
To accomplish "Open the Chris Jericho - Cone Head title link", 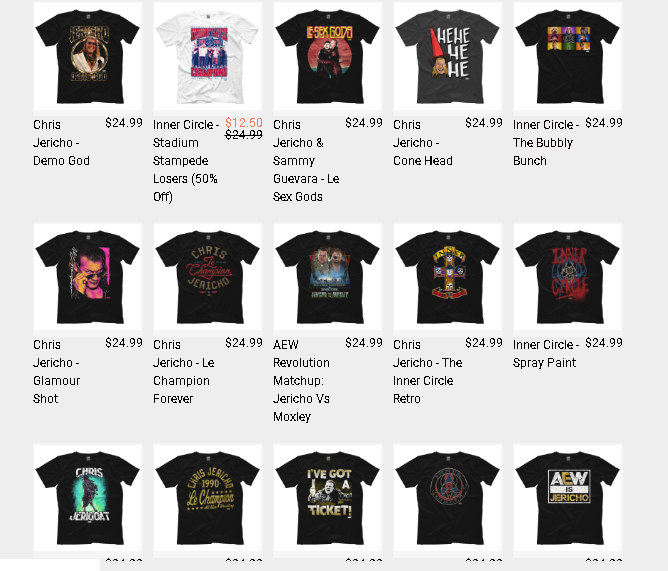I will (423, 143).
